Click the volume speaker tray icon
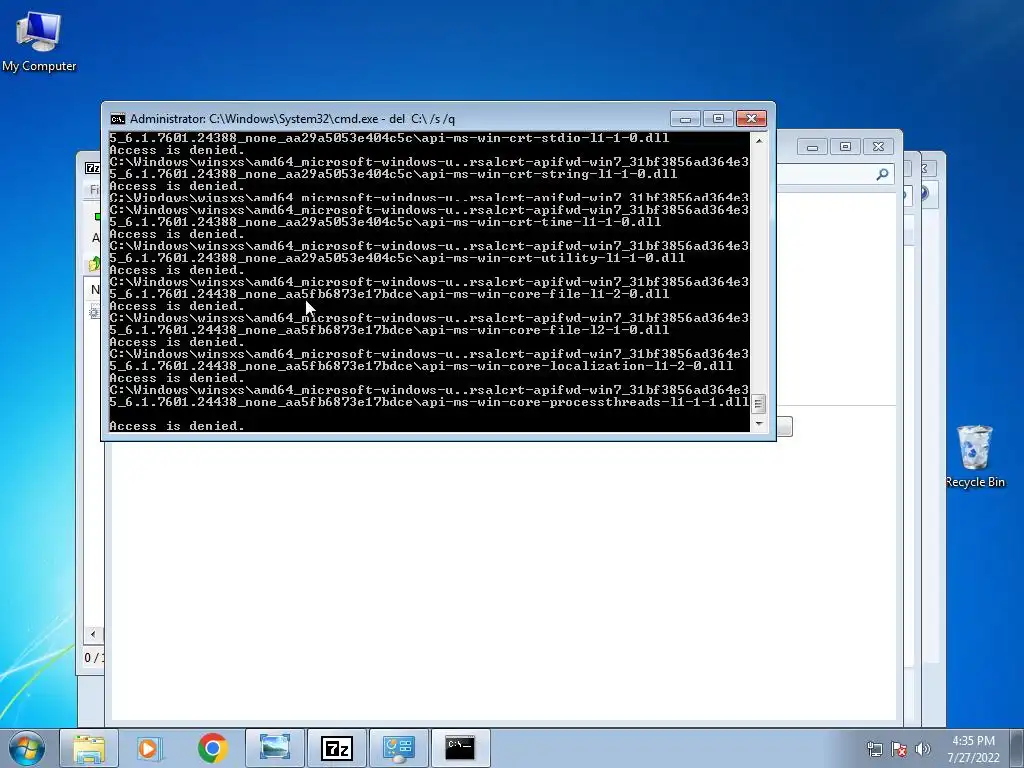Screen dimensions: 1024x768 pos(923,749)
